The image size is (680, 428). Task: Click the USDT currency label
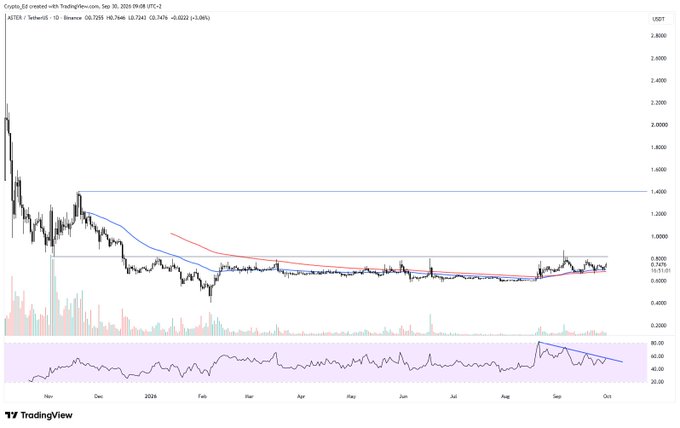659,19
